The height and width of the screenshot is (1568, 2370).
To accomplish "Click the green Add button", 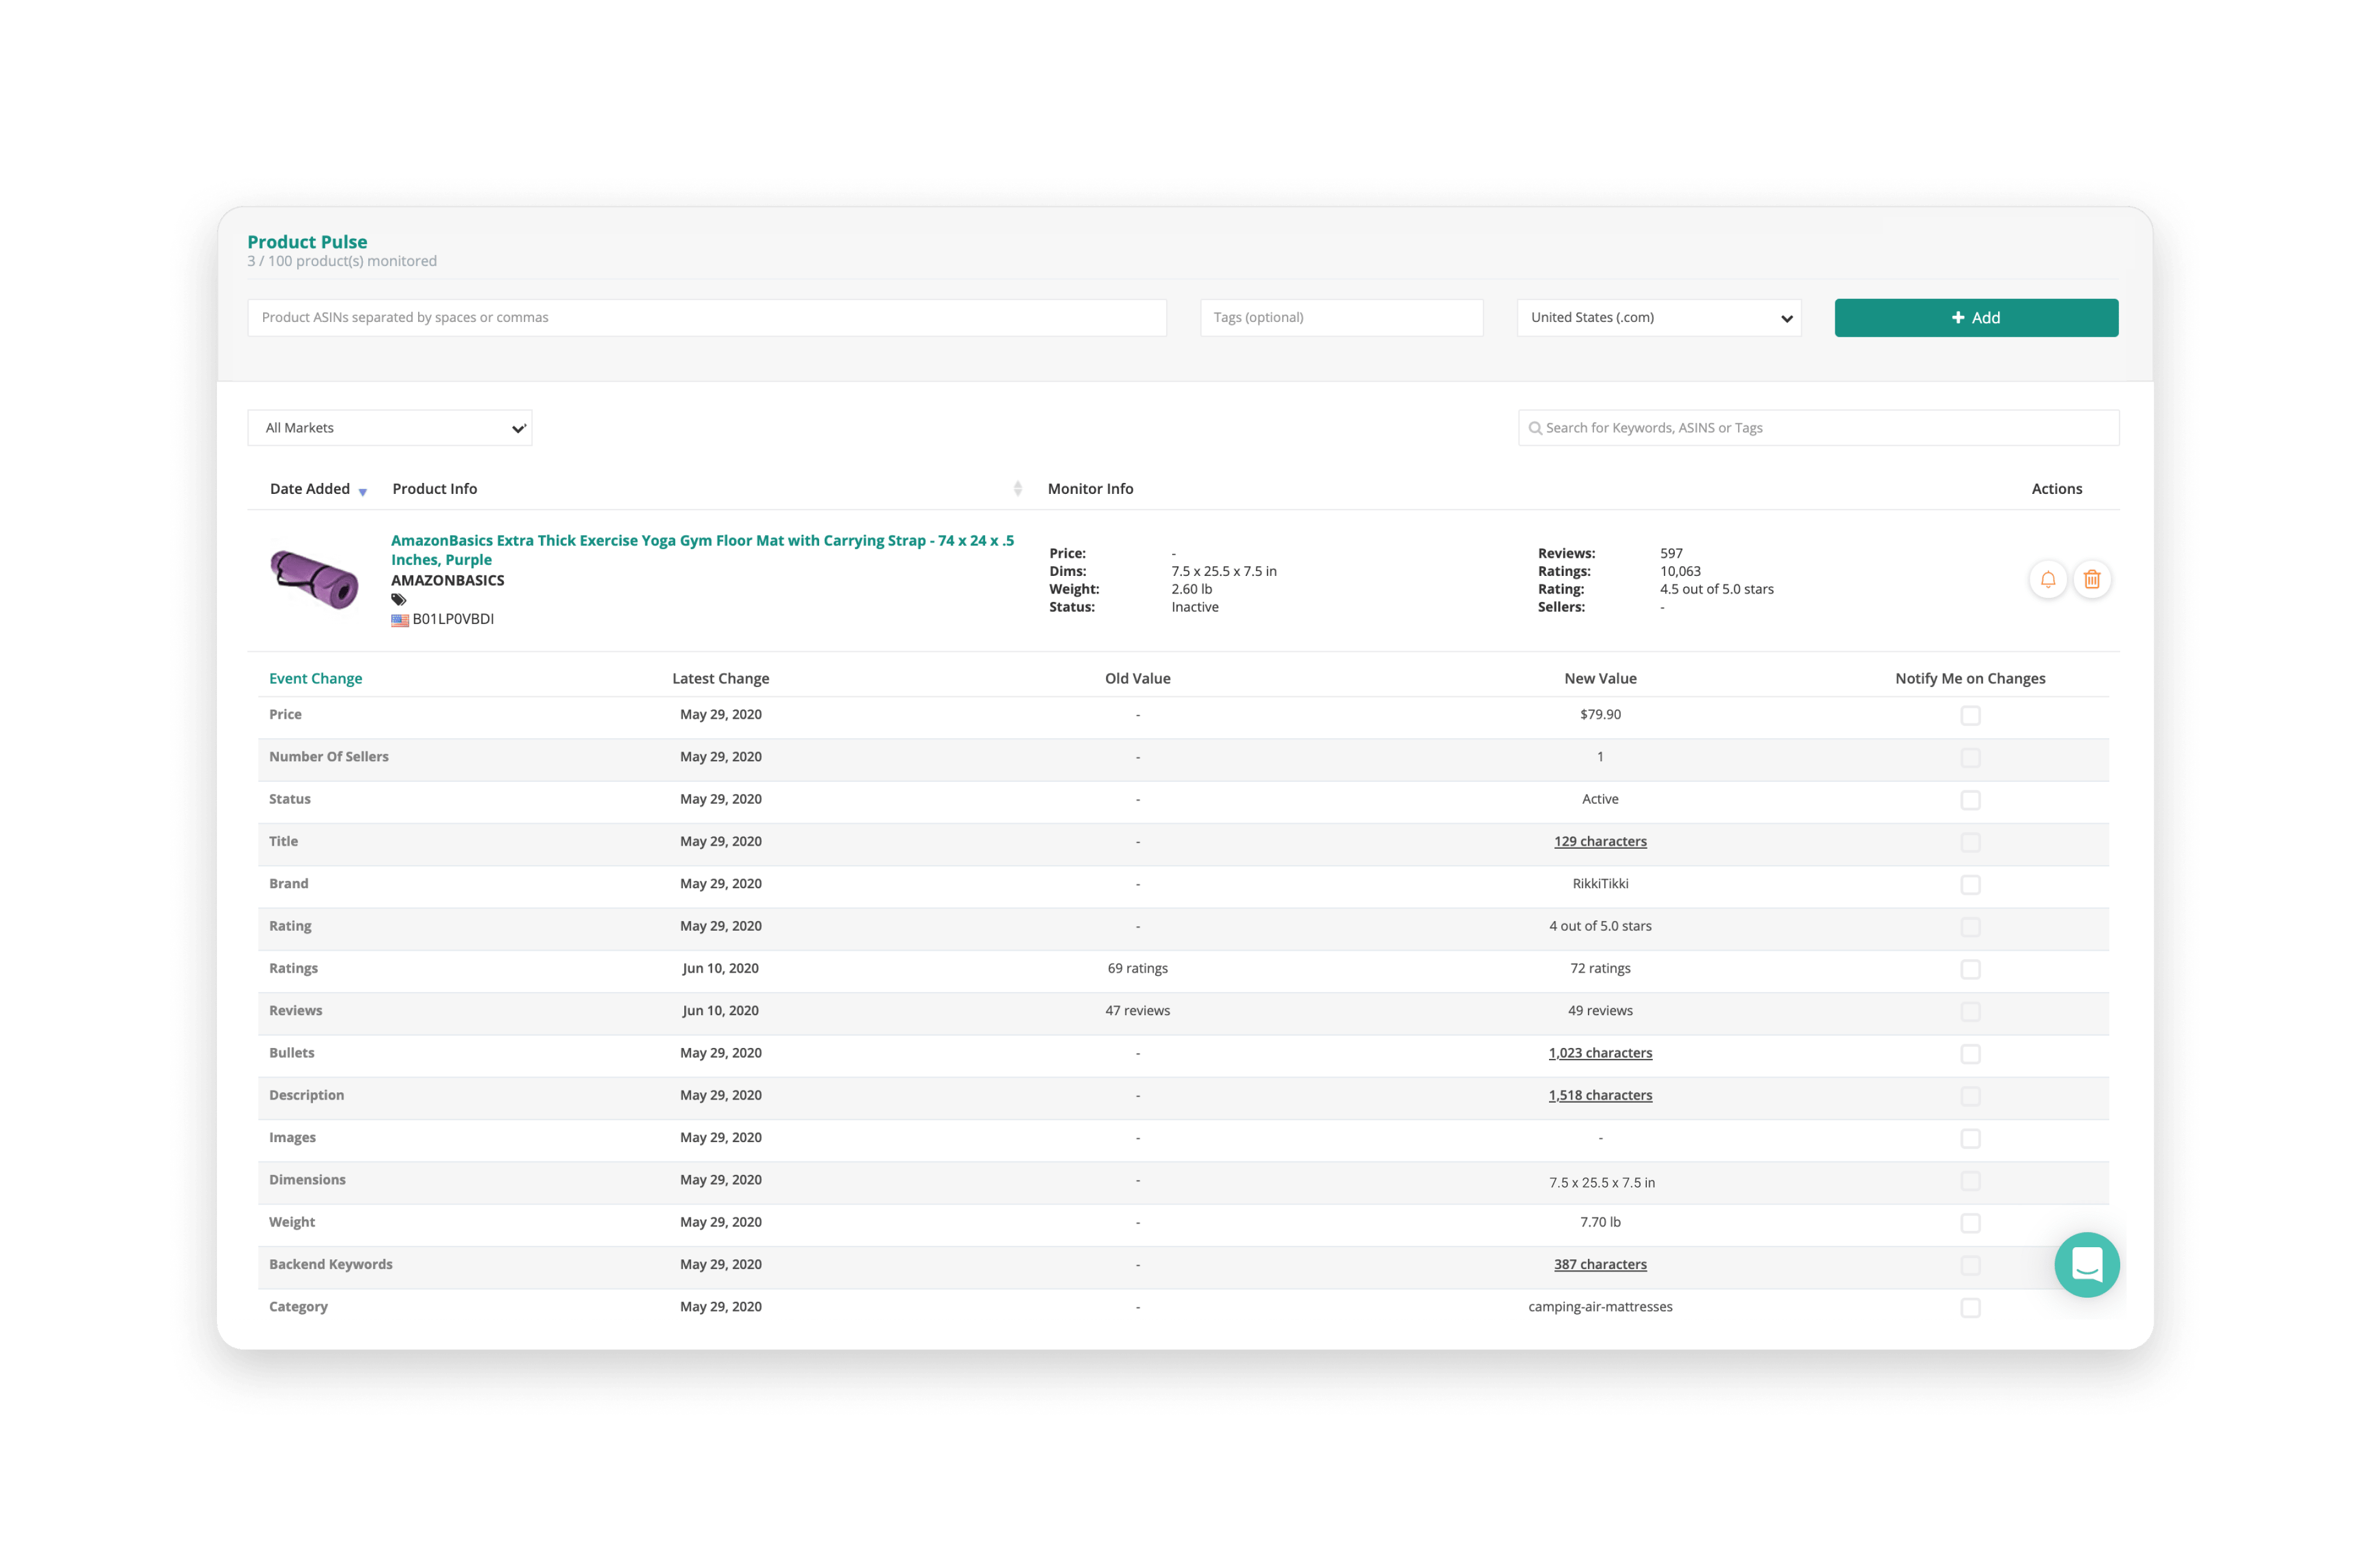I will click(x=1975, y=318).
